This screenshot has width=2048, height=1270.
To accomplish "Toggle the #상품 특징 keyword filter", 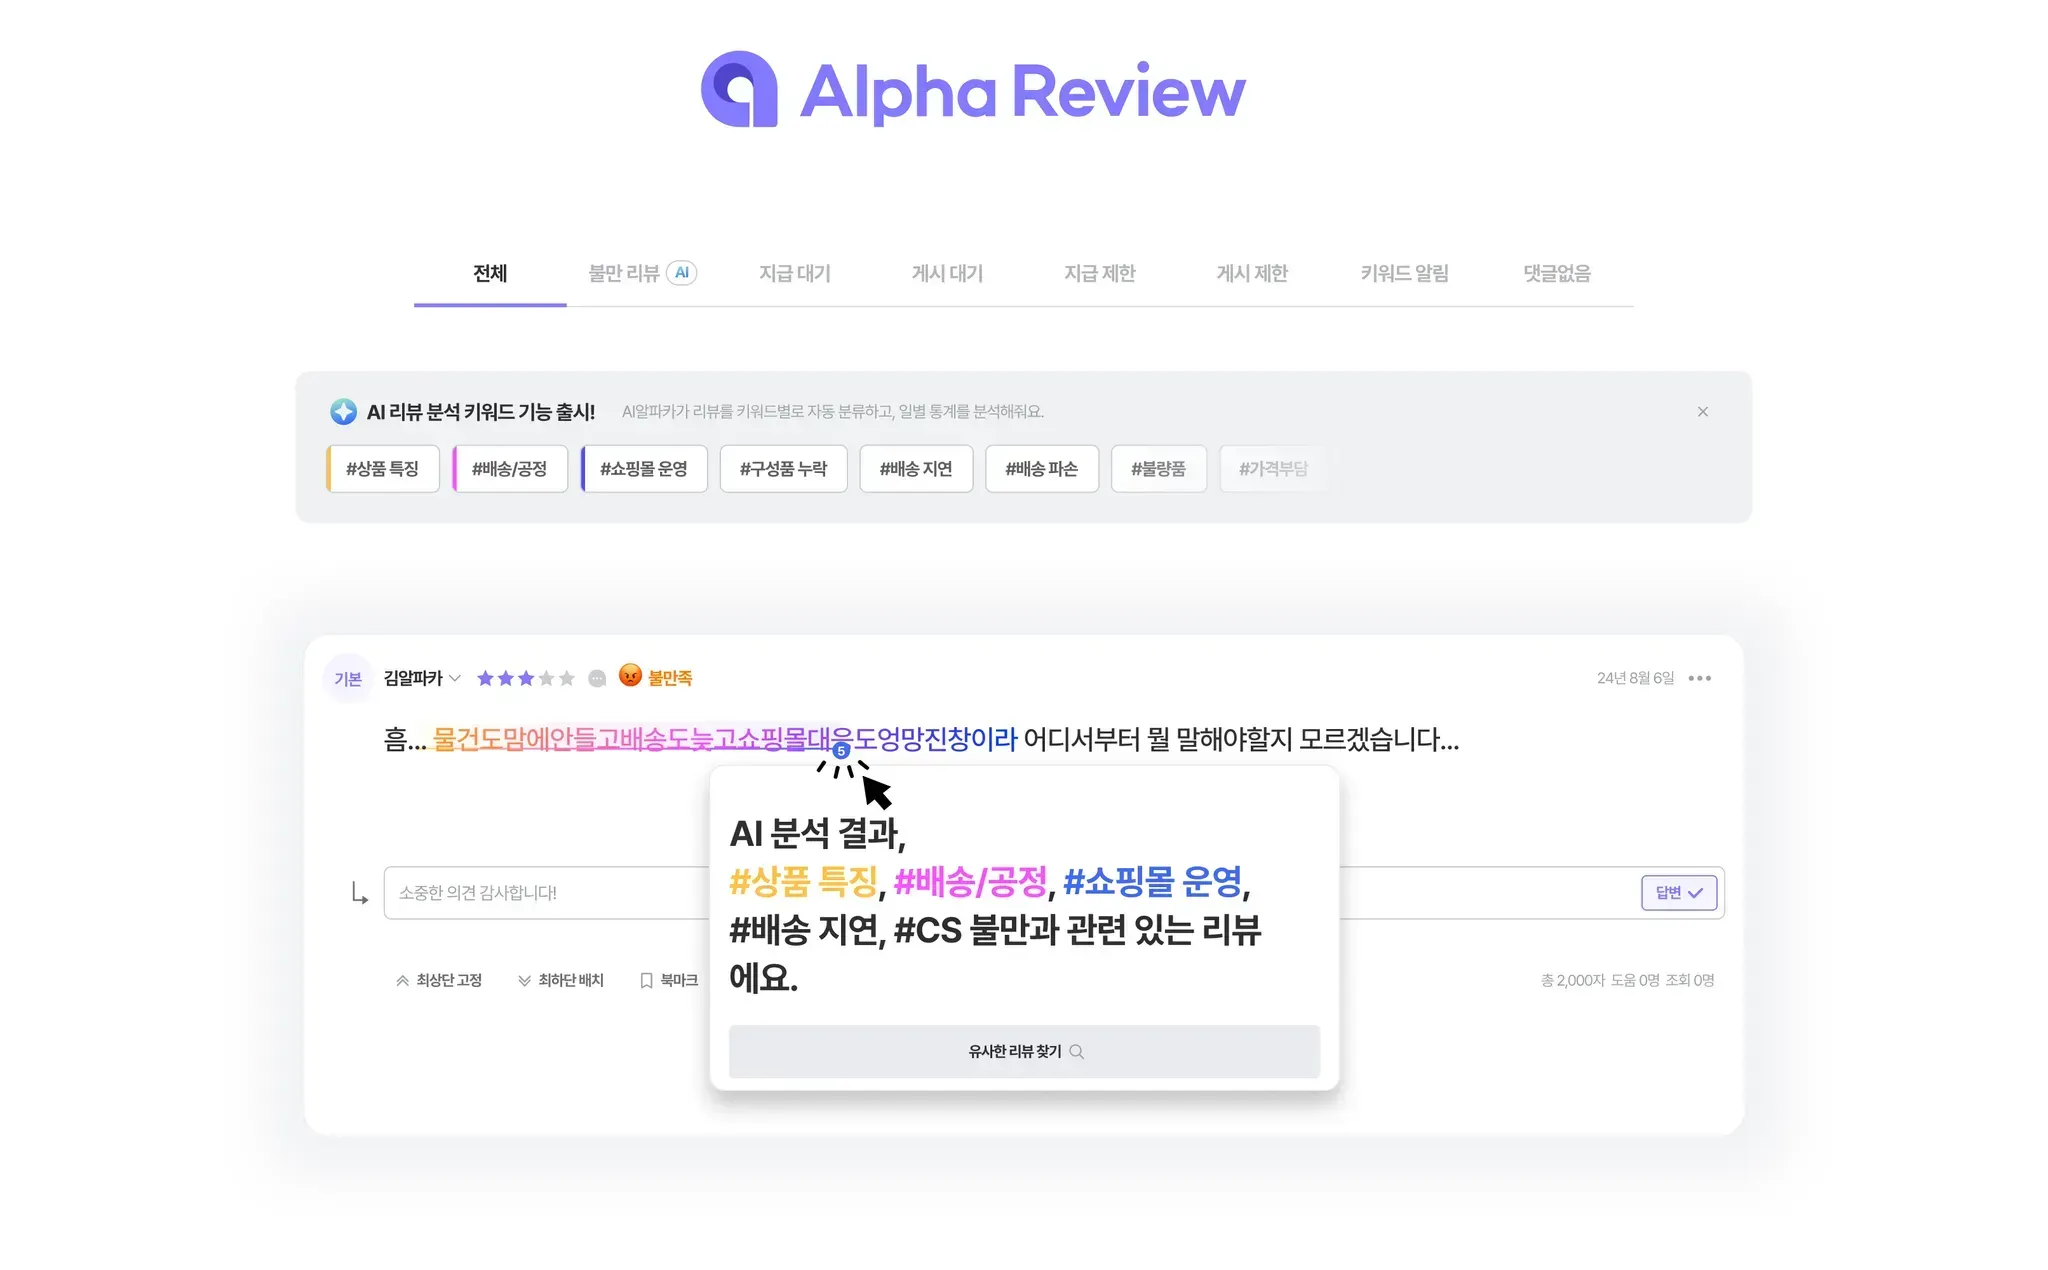I will pyautogui.click(x=383, y=469).
